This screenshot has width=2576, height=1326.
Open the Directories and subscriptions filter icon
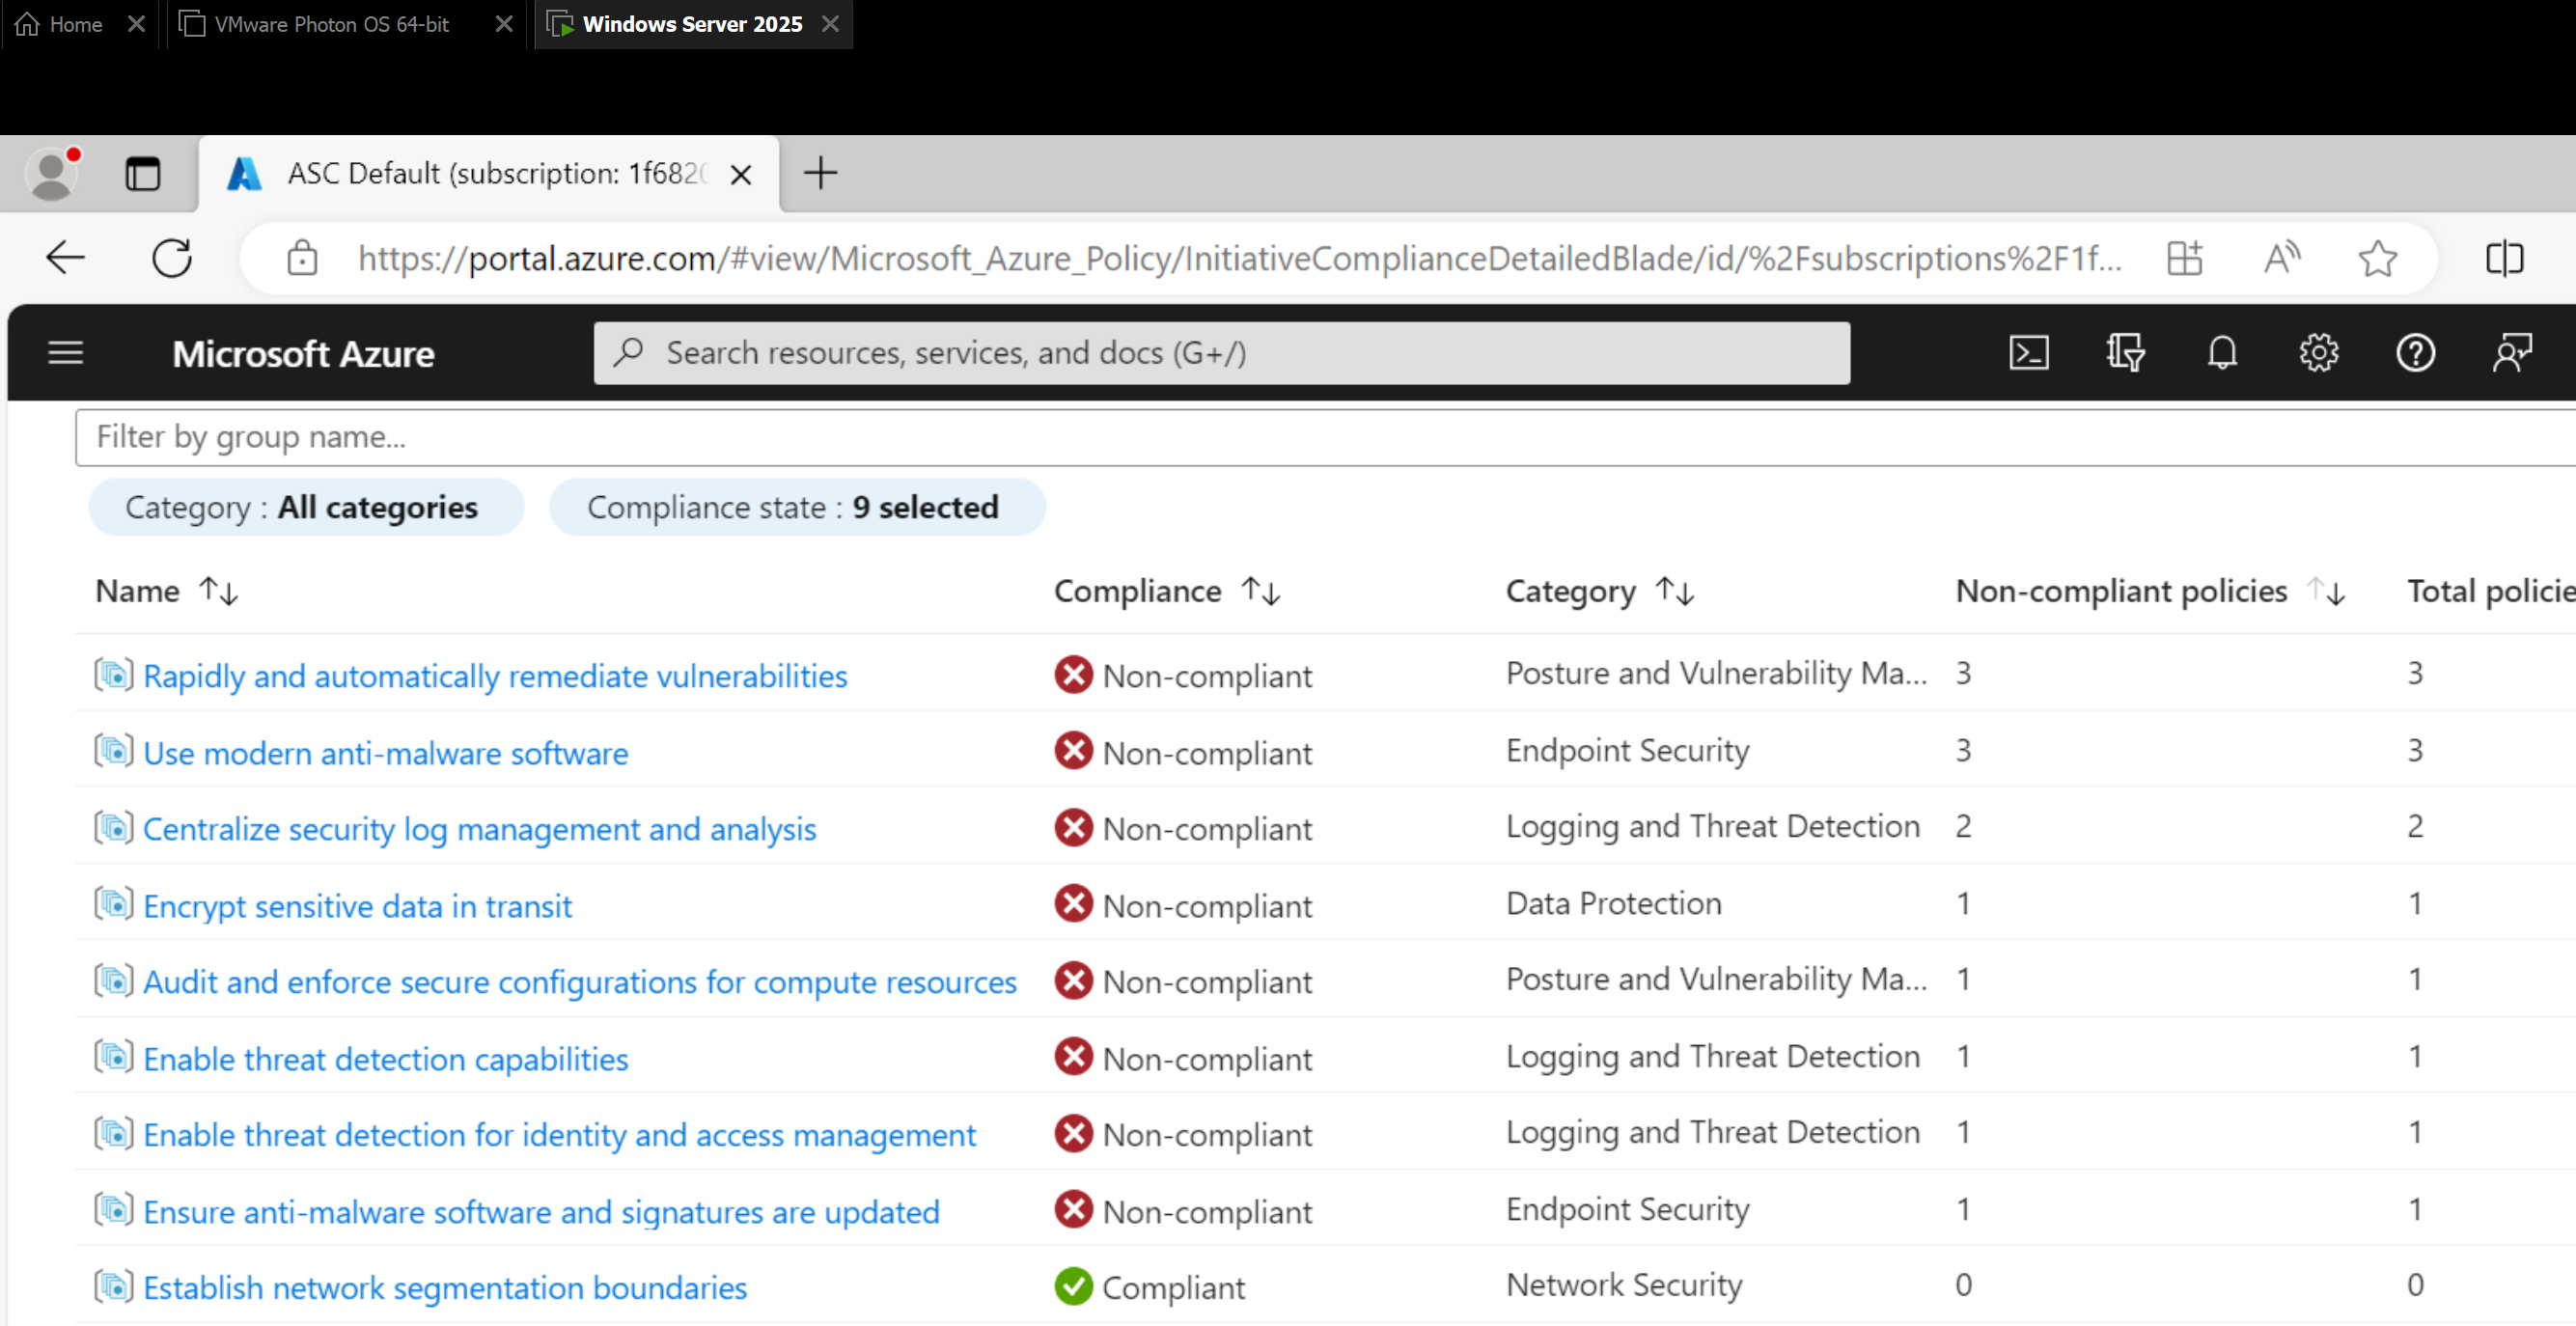pyautogui.click(x=2125, y=352)
